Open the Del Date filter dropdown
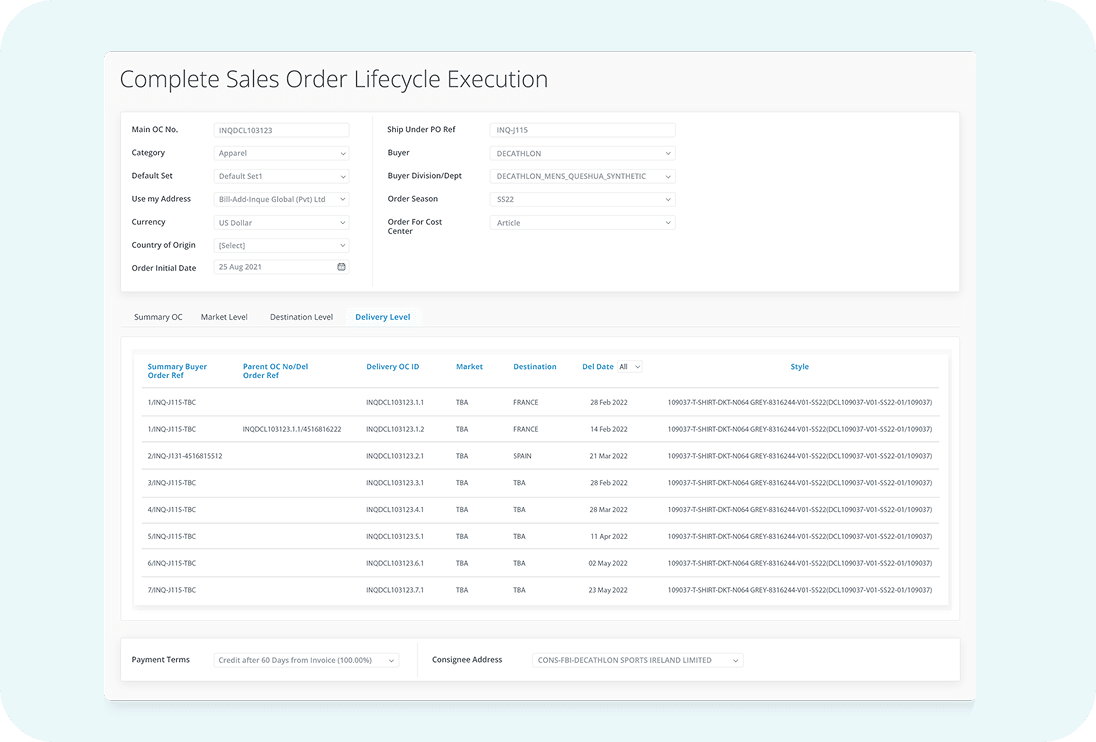Viewport: 1096px width, 742px height. click(x=630, y=367)
